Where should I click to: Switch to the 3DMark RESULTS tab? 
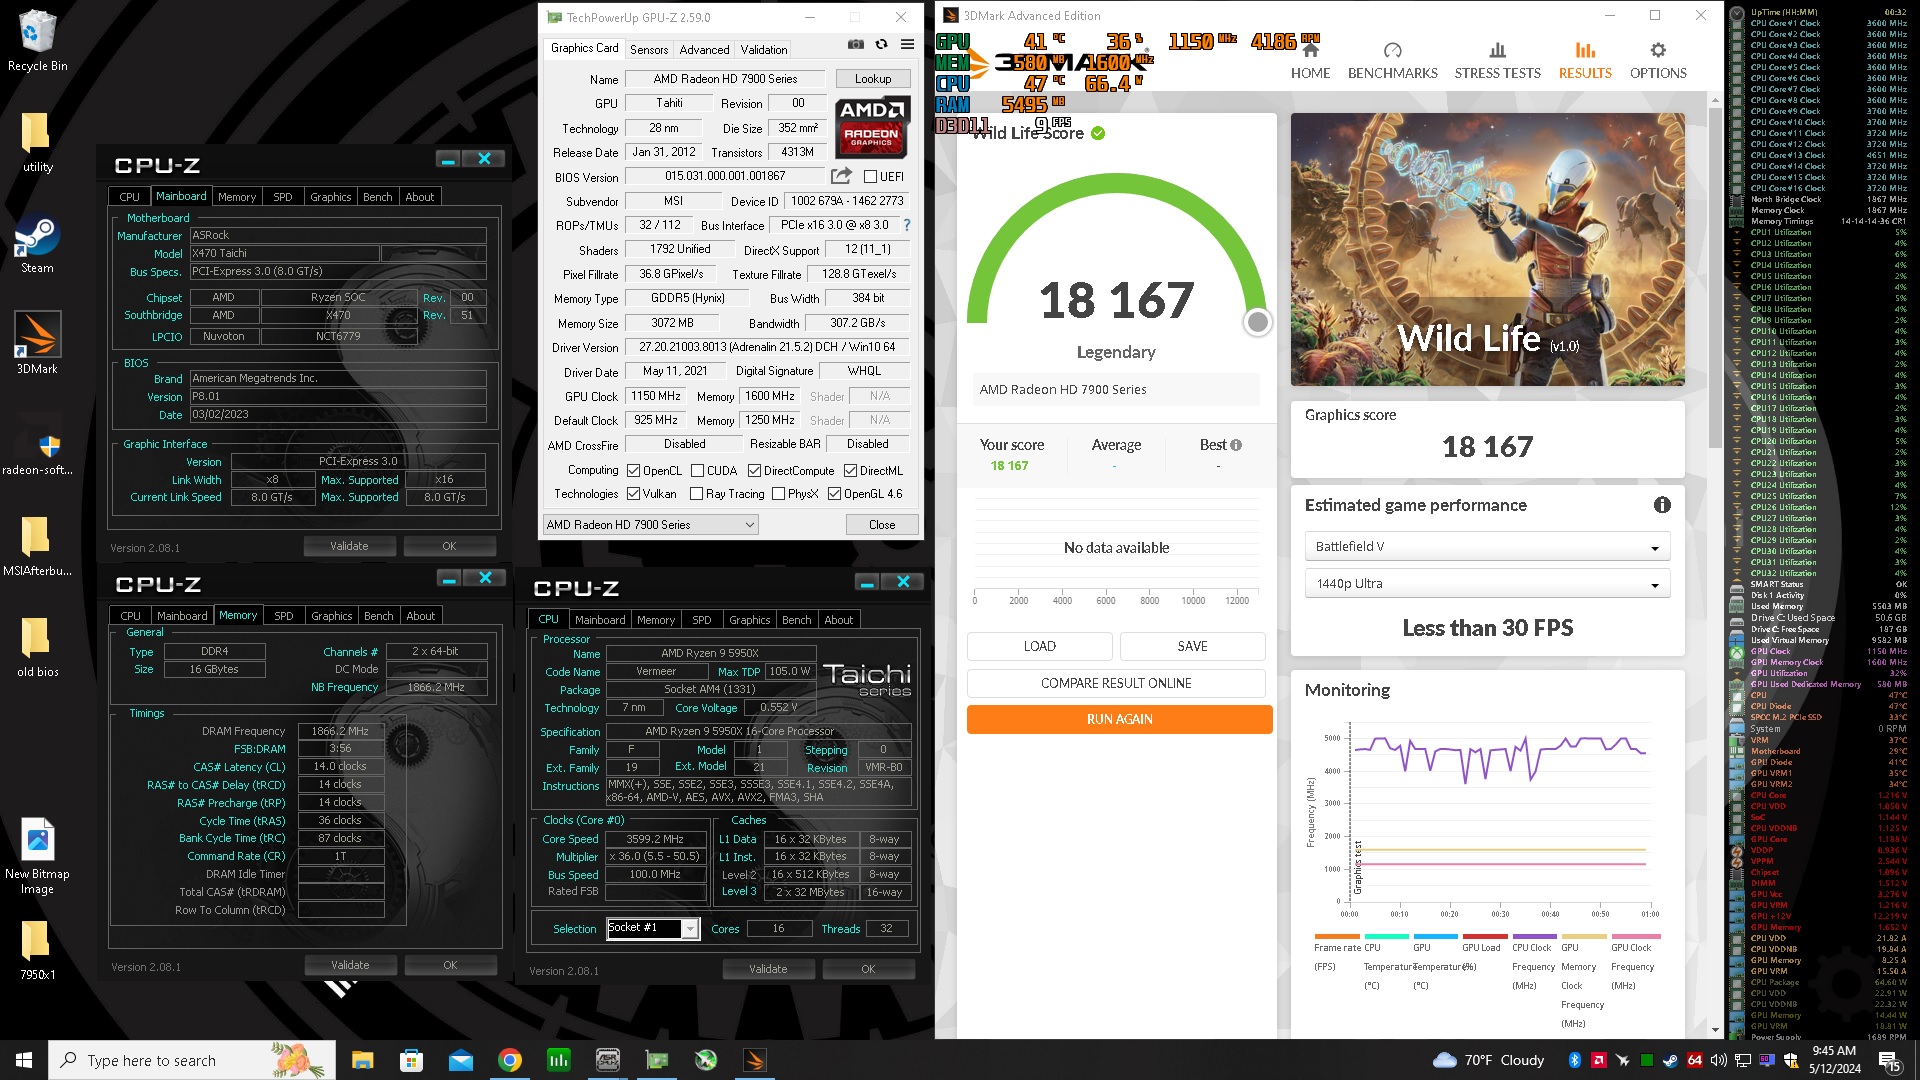(x=1585, y=61)
